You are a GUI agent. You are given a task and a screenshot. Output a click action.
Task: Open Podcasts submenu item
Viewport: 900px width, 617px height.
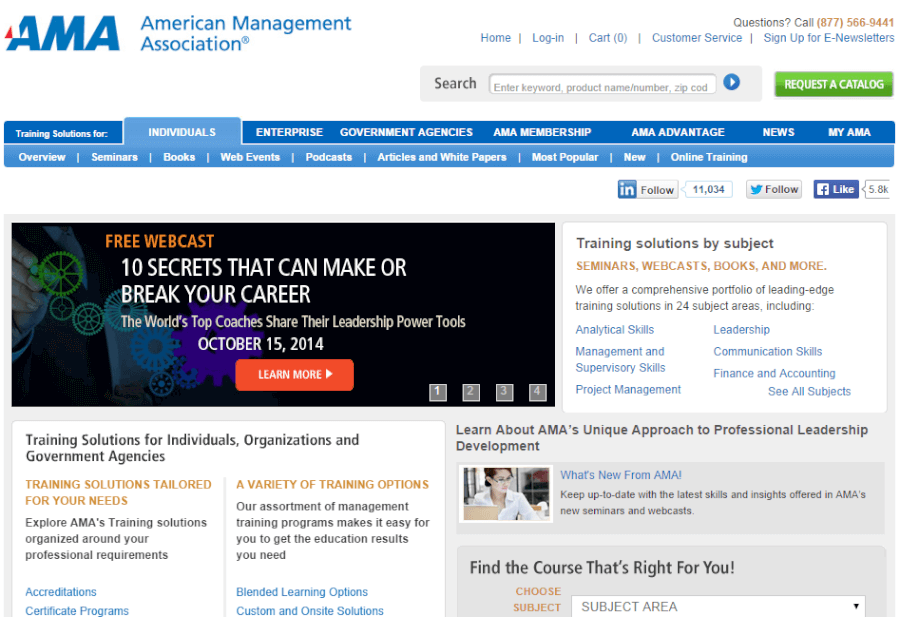pos(328,157)
